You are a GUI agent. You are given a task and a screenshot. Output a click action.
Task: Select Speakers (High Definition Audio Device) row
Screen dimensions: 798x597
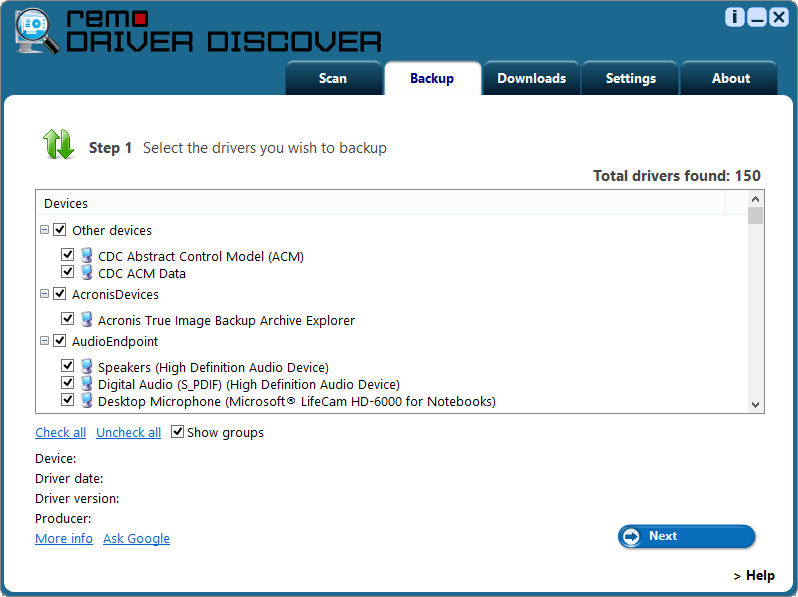pos(213,367)
